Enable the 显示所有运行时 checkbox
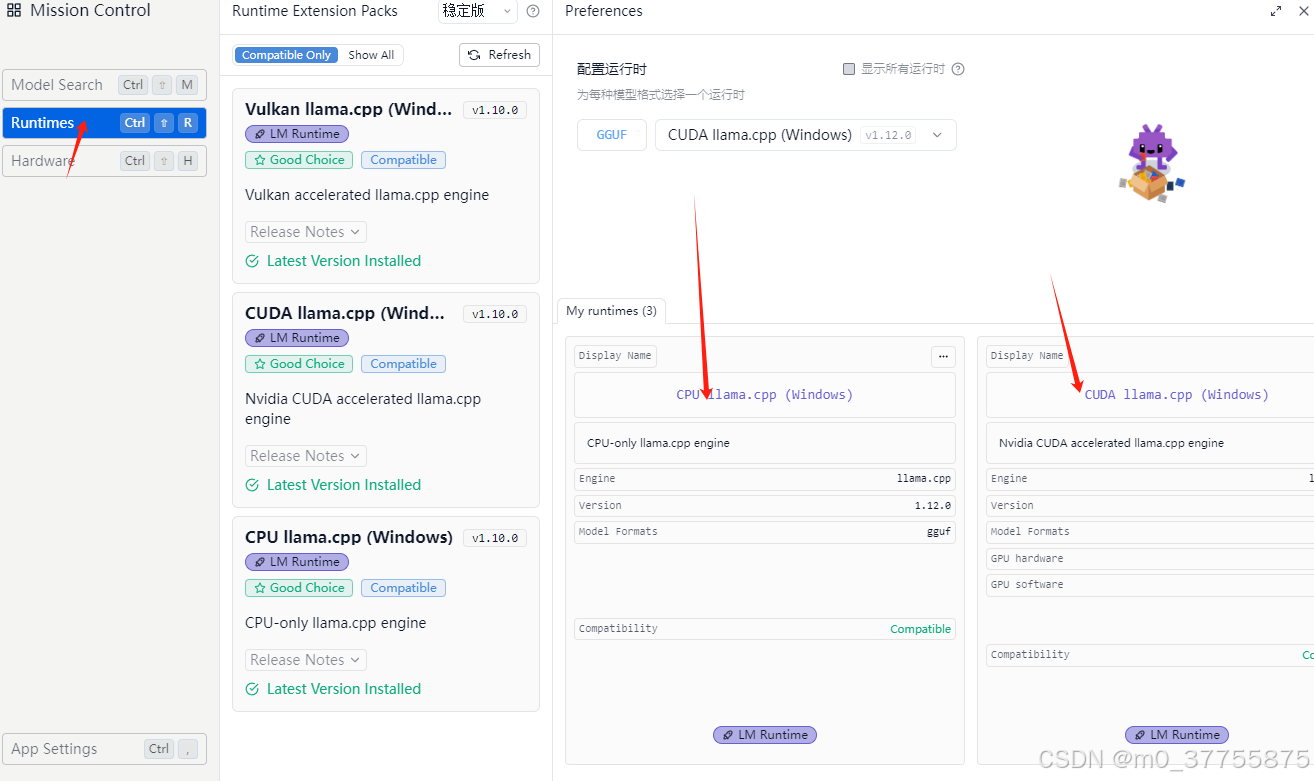Screen dimensions: 1314x781 coord(849,69)
